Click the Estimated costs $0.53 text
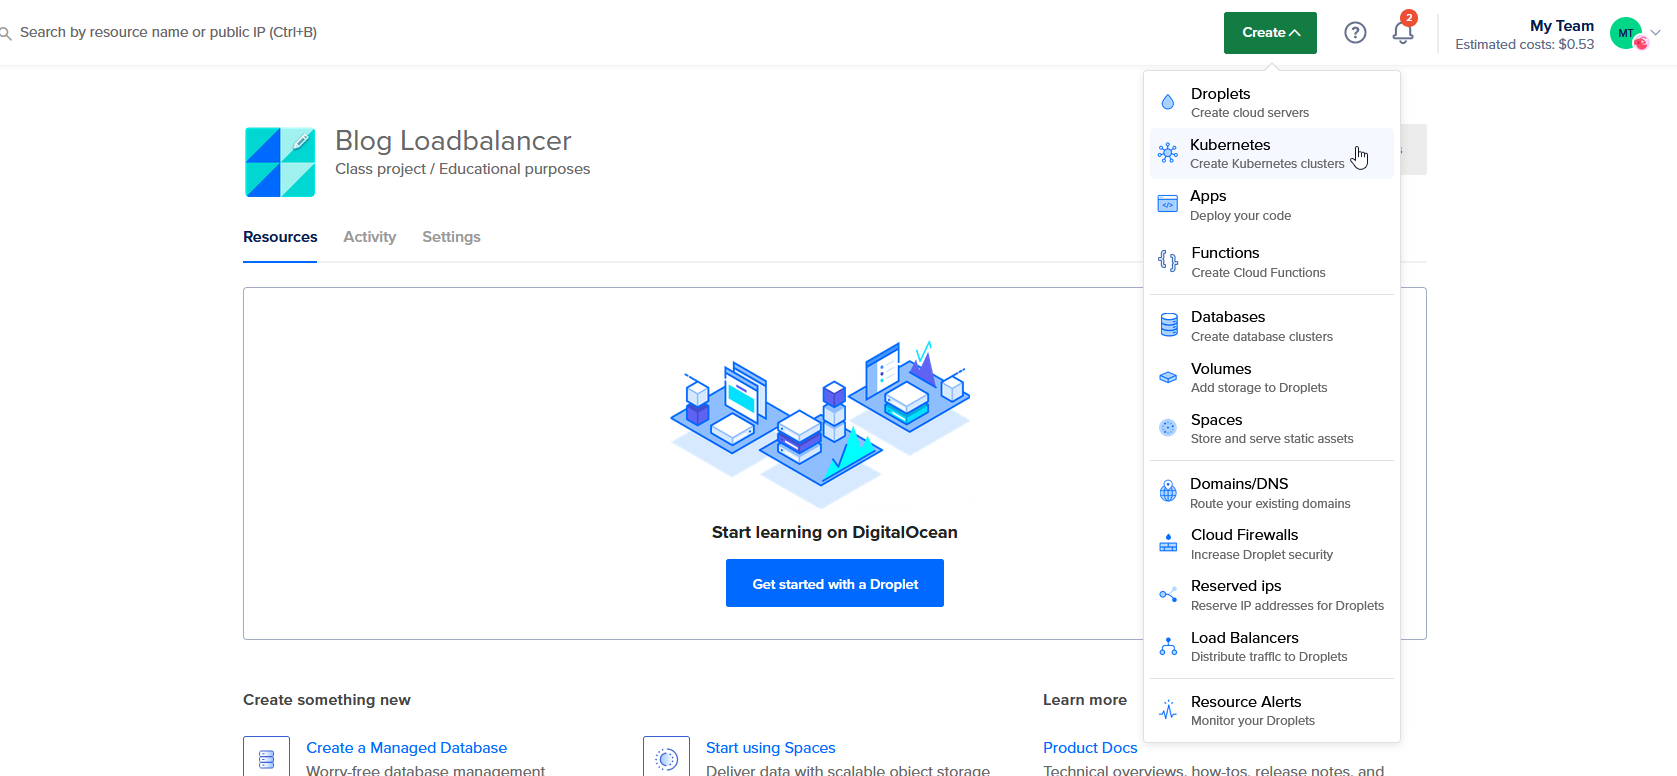The height and width of the screenshot is (776, 1677). click(x=1524, y=45)
